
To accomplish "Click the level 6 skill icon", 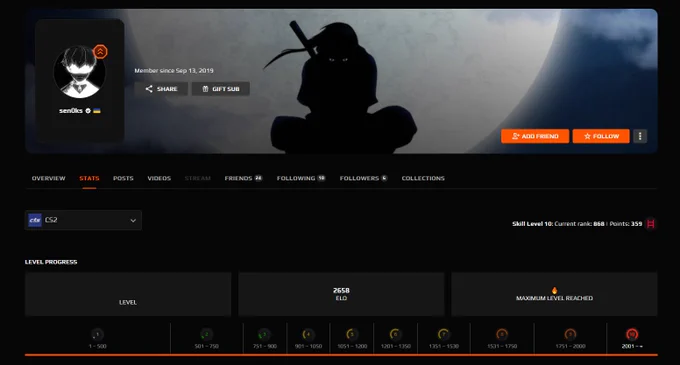I will click(396, 334).
